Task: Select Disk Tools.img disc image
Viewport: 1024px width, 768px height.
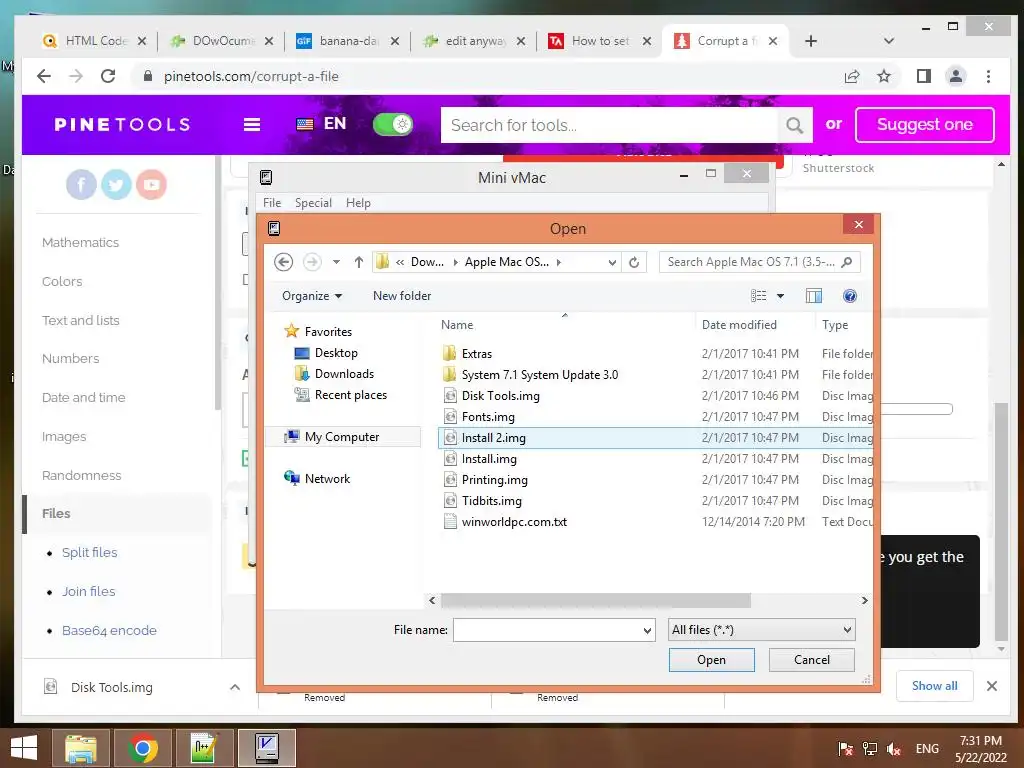Action: (x=500, y=396)
